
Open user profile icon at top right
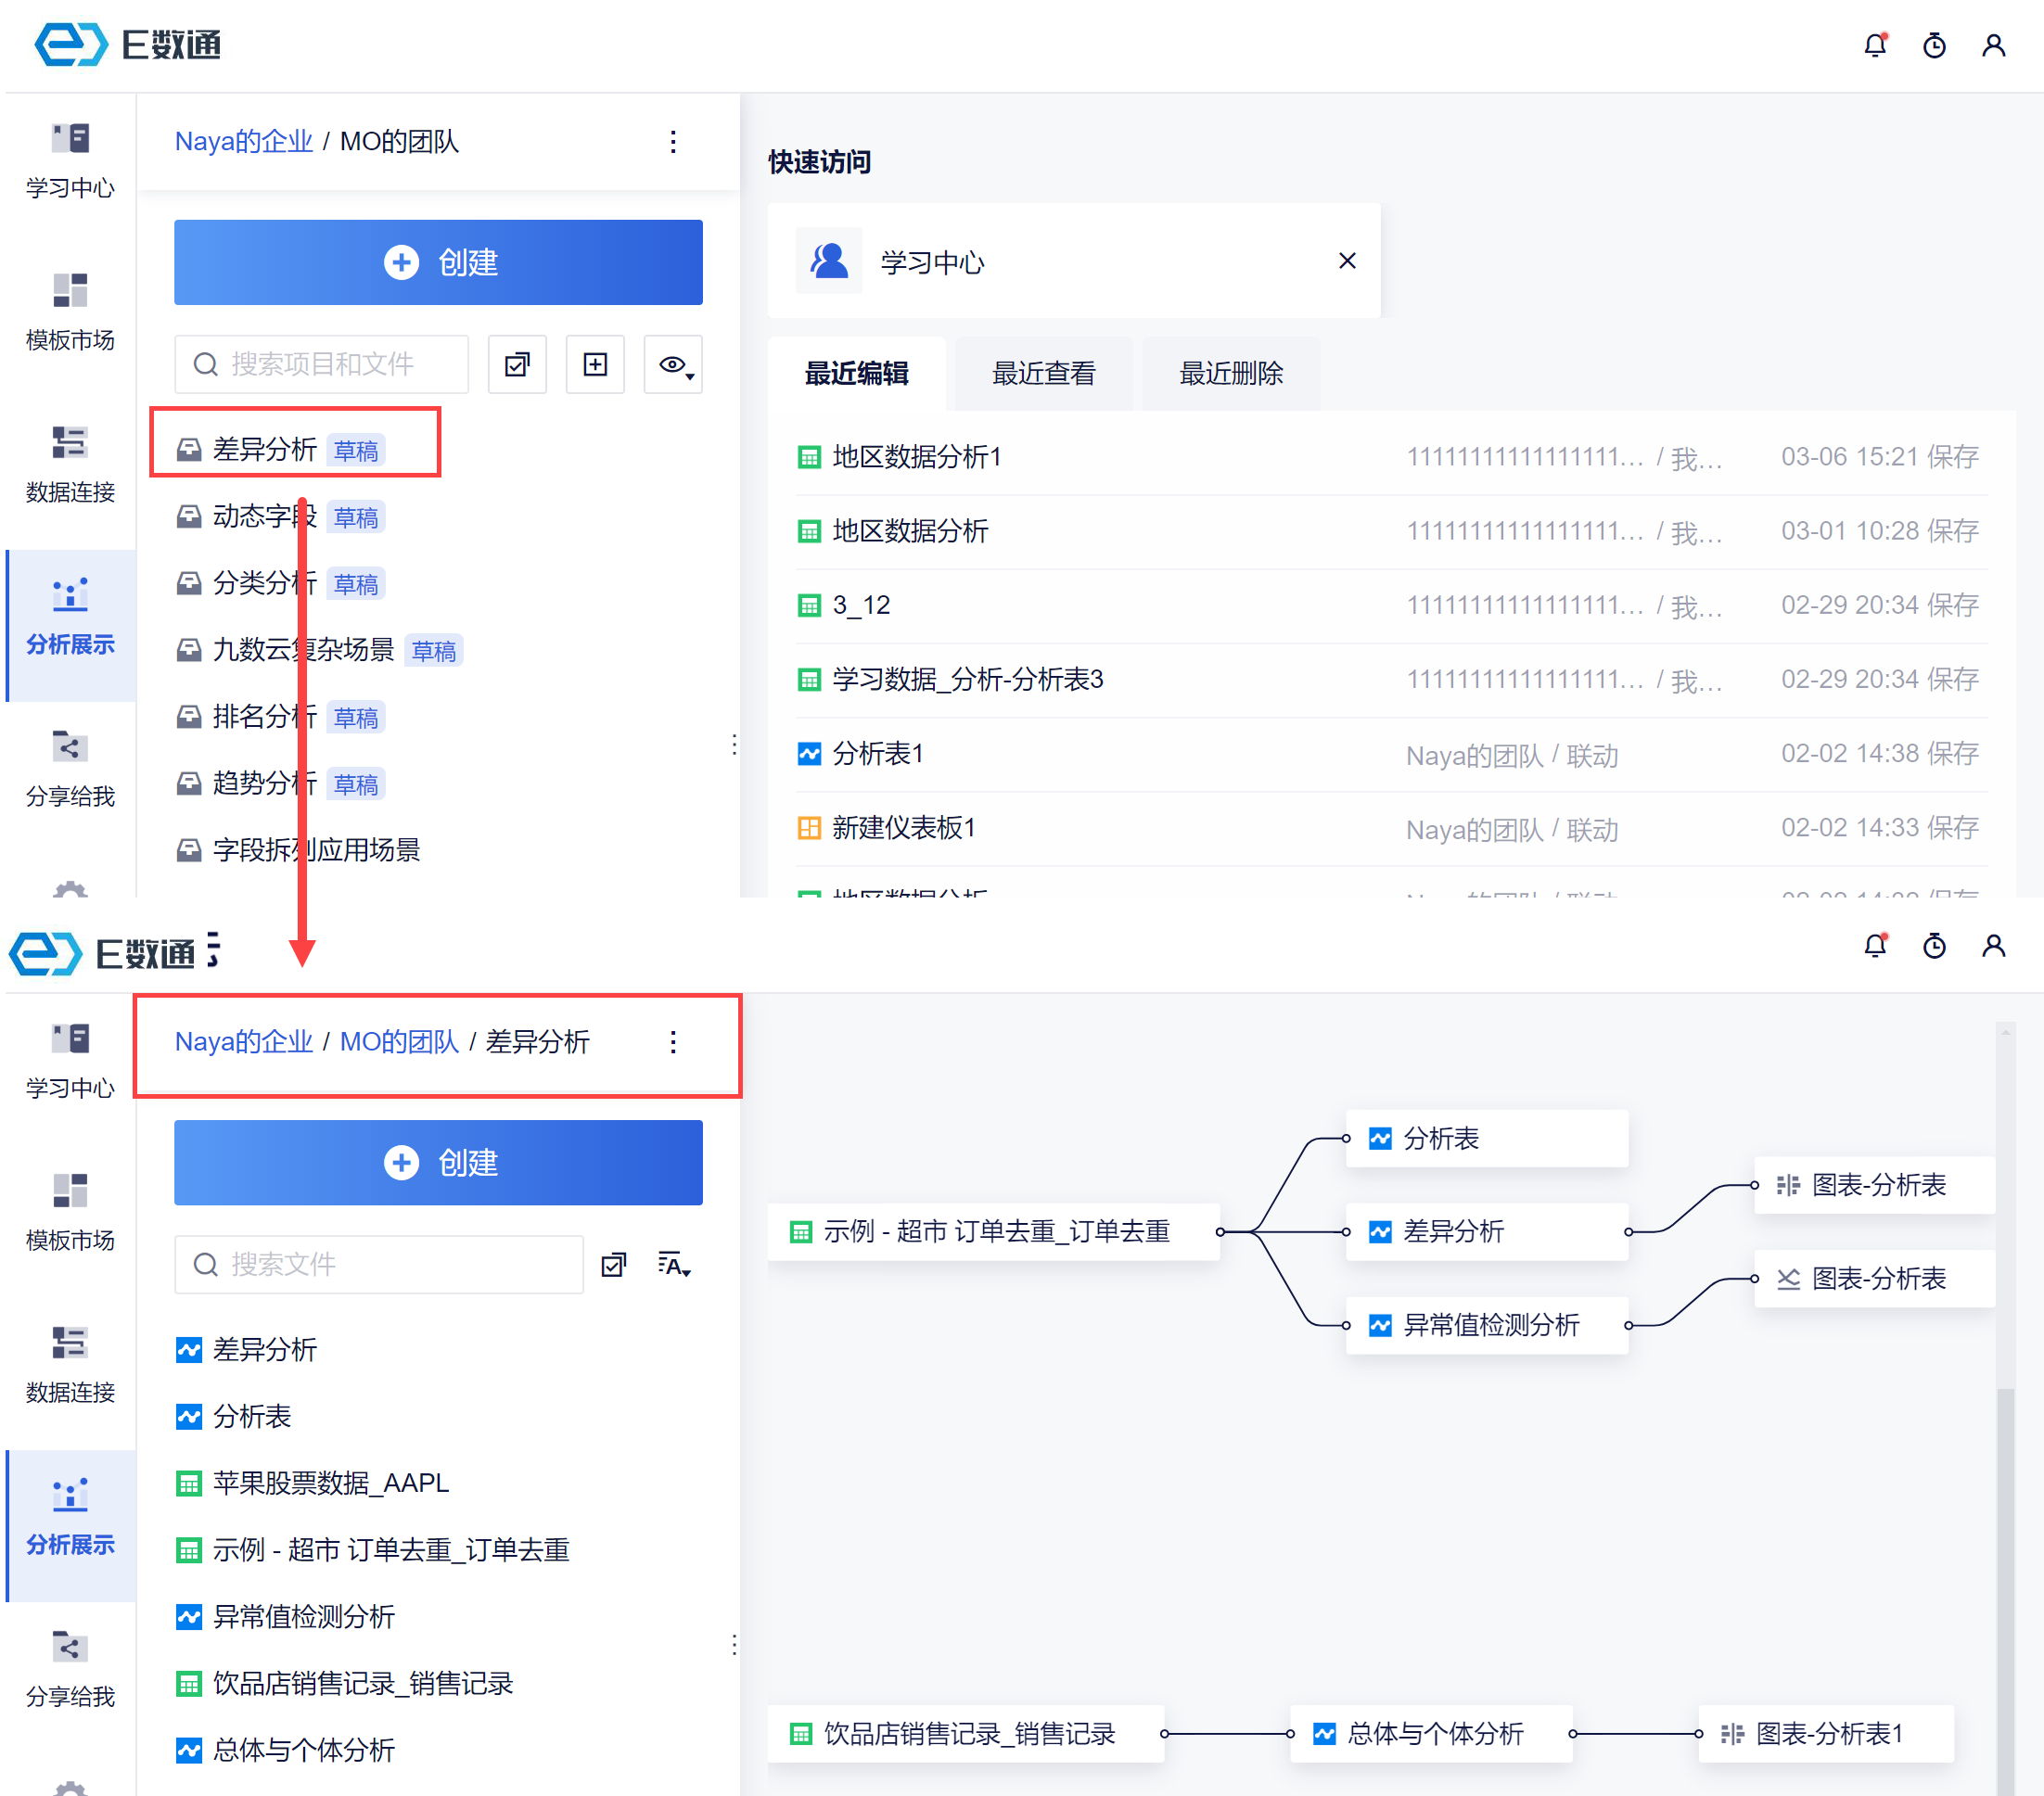pos(1993,45)
